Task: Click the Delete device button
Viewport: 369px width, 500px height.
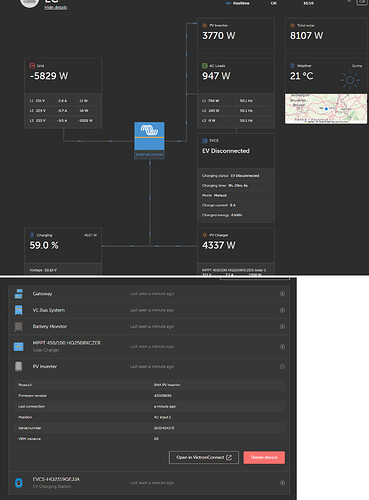Action: tap(264, 457)
